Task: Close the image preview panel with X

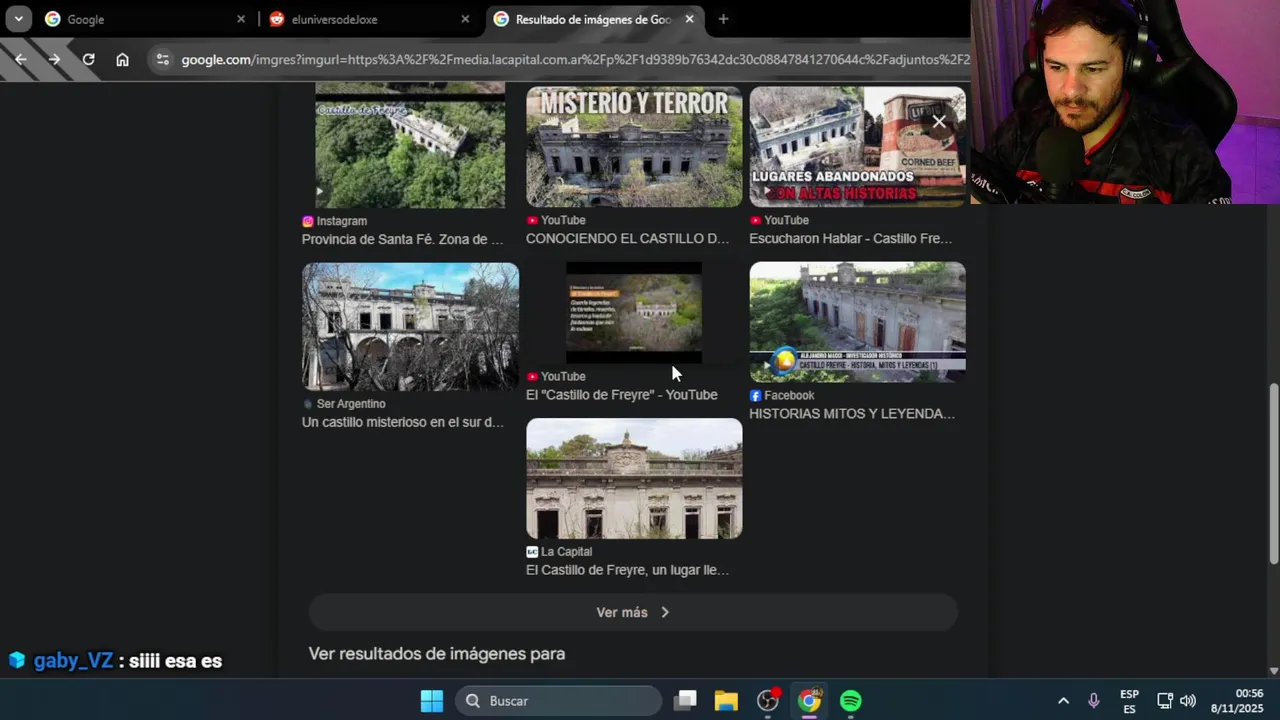Action: pos(939,122)
